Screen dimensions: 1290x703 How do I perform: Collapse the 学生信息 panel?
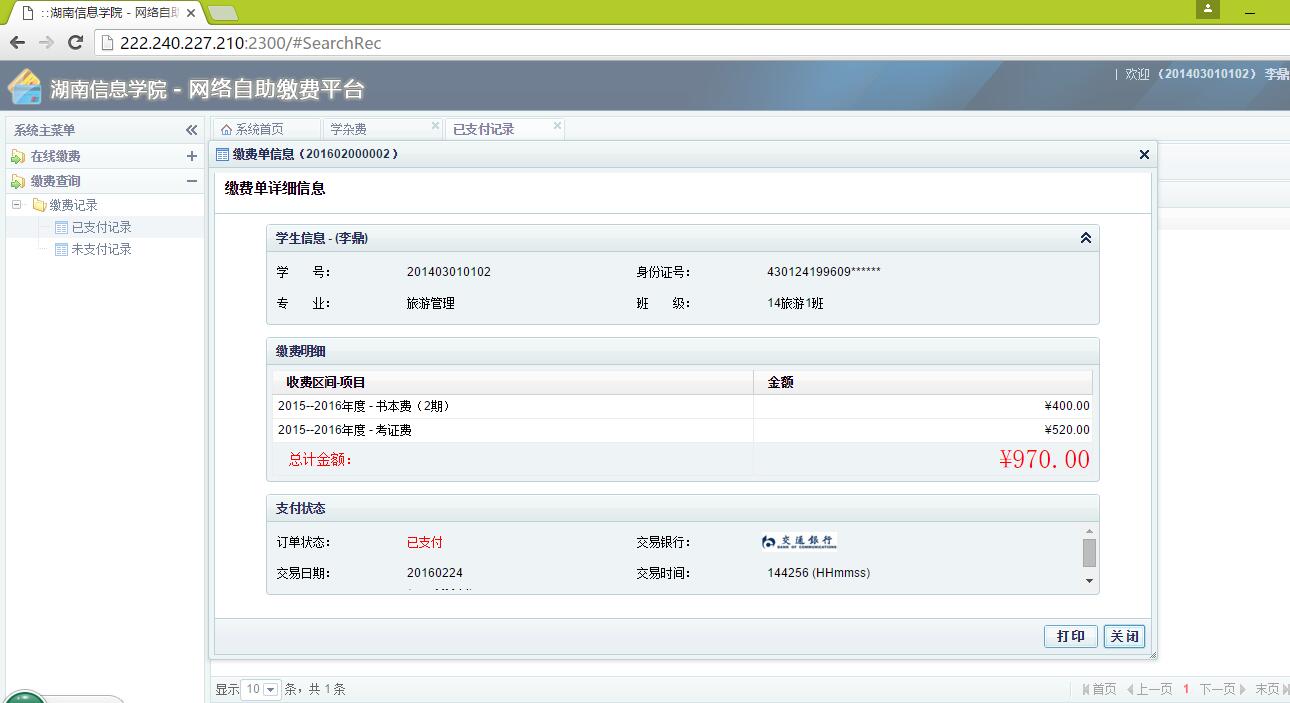click(1085, 238)
